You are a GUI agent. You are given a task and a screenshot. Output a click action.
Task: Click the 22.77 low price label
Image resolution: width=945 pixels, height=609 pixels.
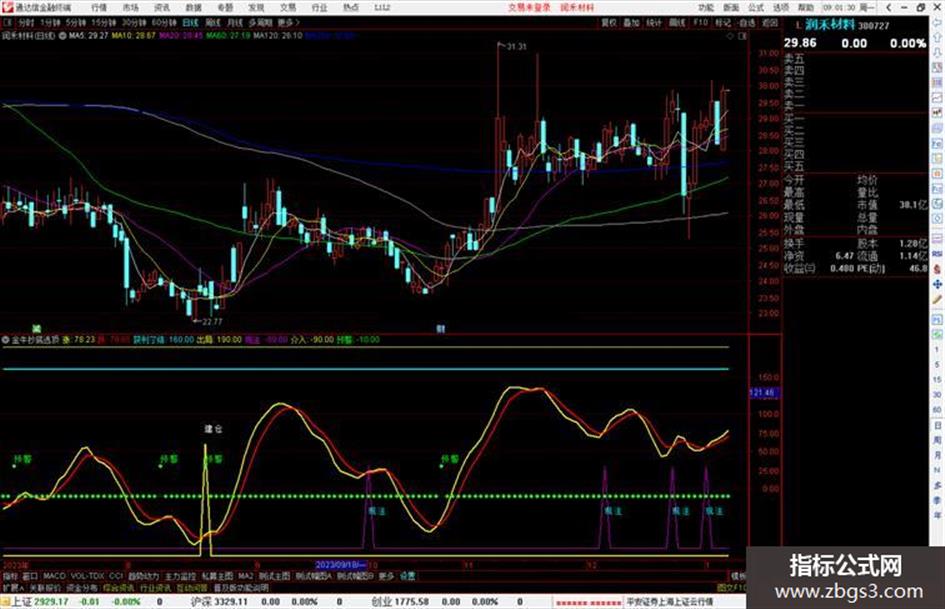tap(213, 321)
